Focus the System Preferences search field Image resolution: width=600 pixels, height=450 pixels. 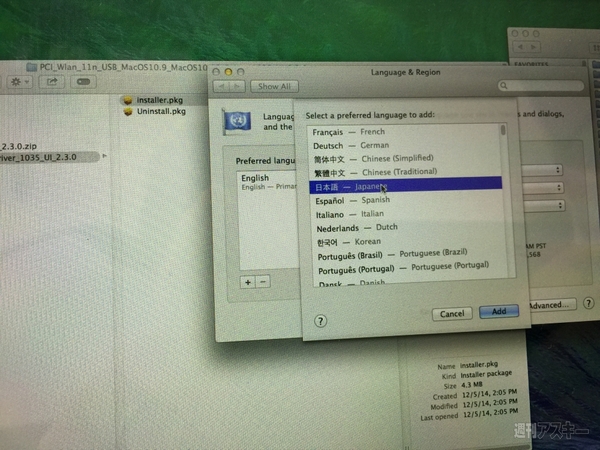(541, 85)
